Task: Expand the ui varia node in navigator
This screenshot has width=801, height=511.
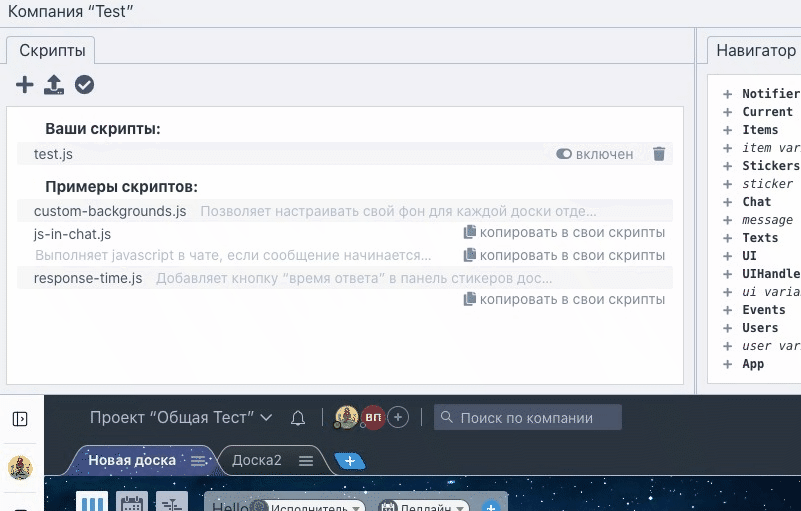Action: (727, 292)
